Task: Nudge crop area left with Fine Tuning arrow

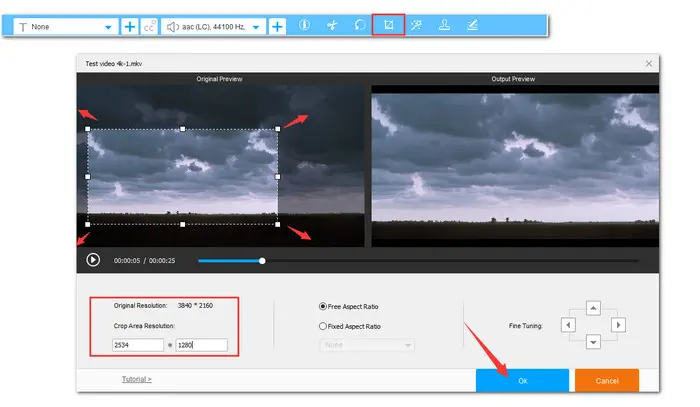Action: pos(568,325)
